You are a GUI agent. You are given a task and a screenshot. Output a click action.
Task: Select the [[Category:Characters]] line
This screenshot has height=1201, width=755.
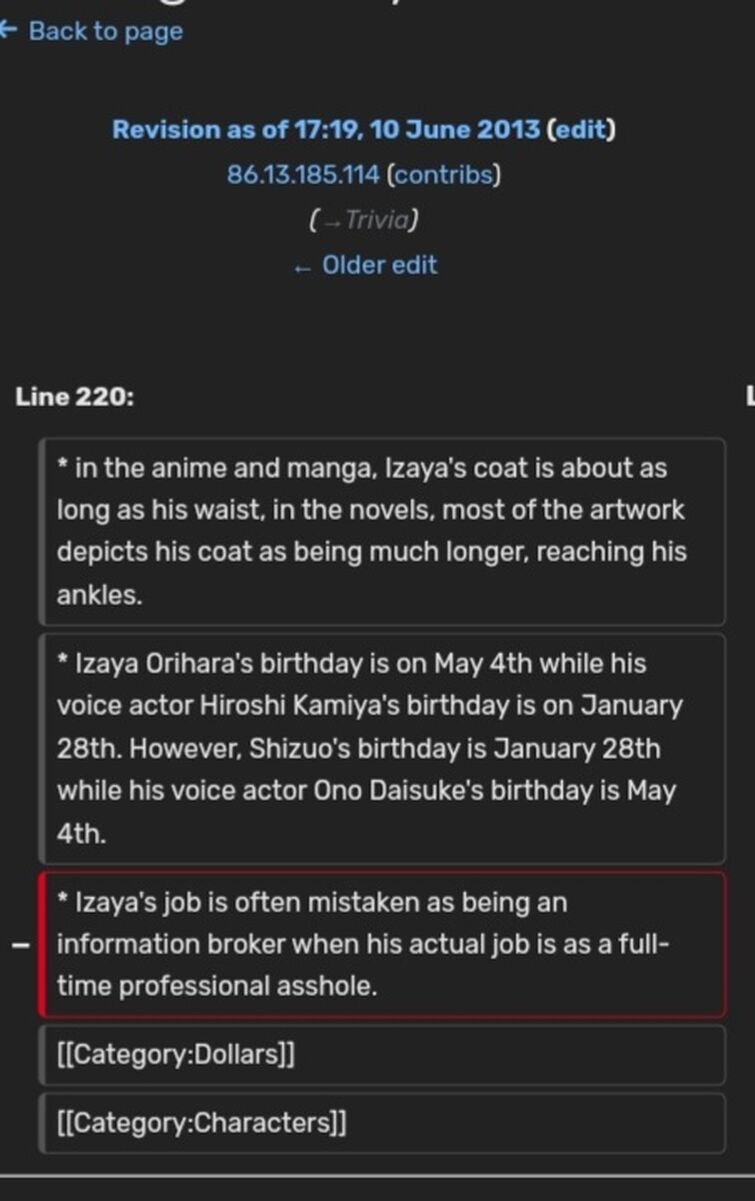[382, 1123]
